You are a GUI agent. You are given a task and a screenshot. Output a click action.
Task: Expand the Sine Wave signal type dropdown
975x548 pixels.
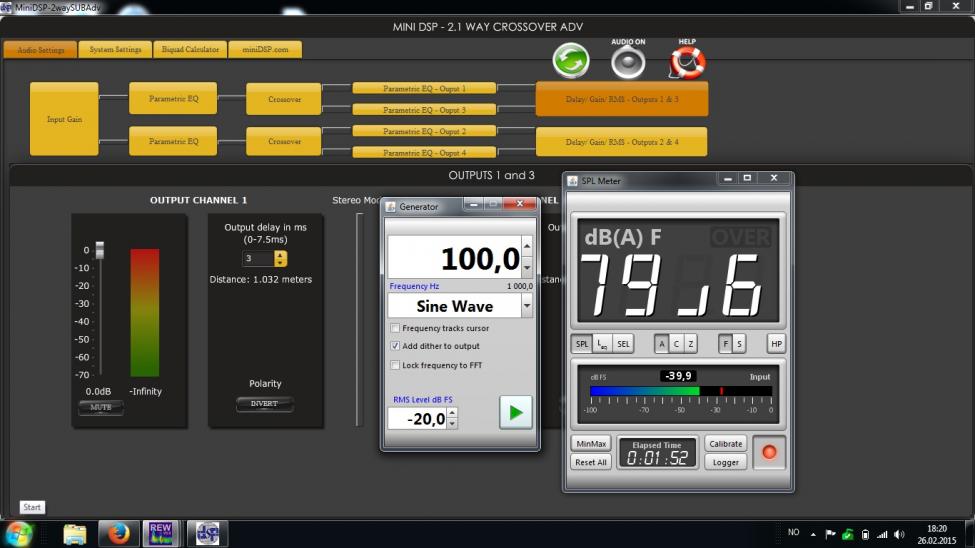click(527, 306)
